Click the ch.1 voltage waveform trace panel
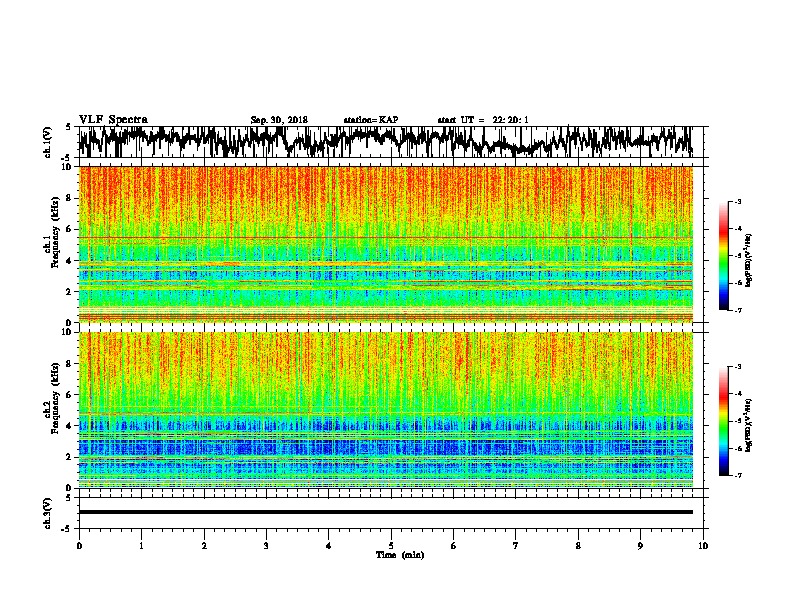Image resolution: width=792 pixels, height=612 pixels. coord(393,142)
